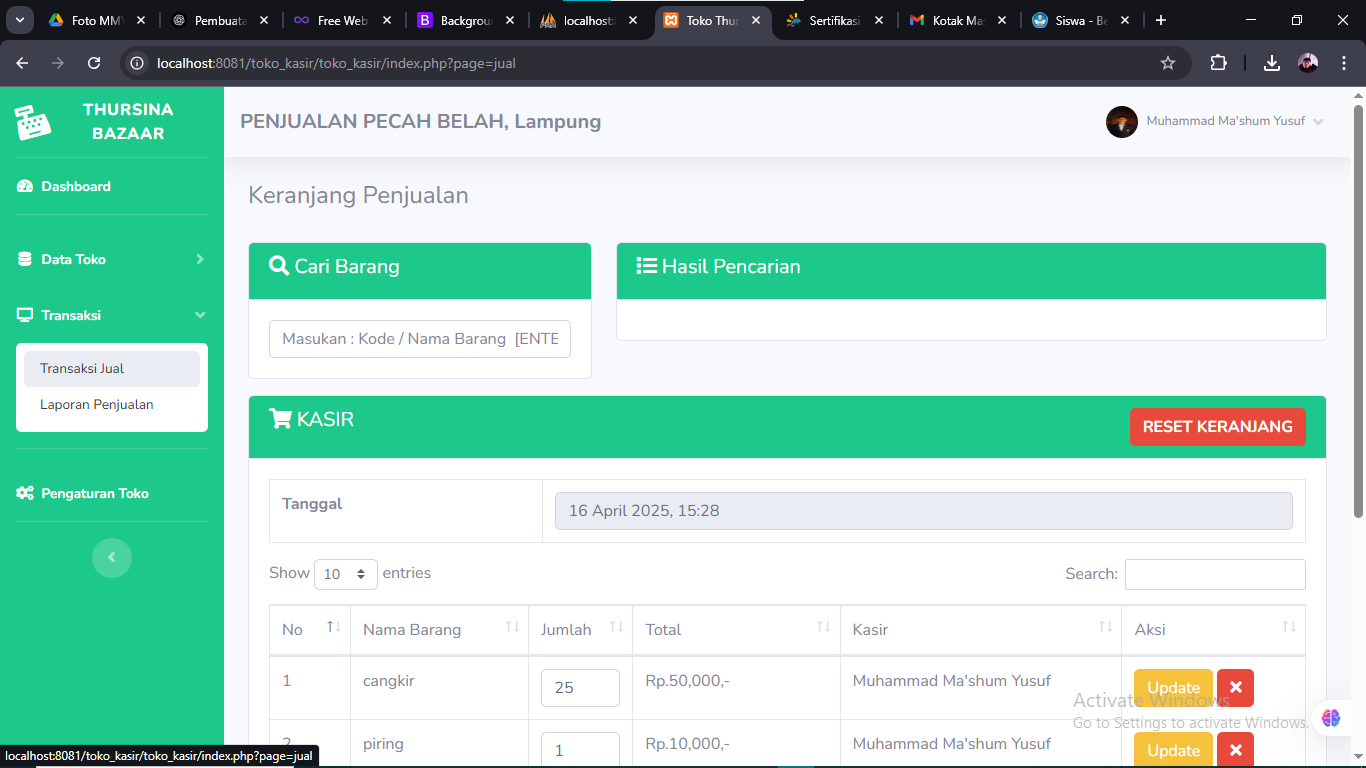Sort table by the No column
The width and height of the screenshot is (1366, 768).
(310, 629)
